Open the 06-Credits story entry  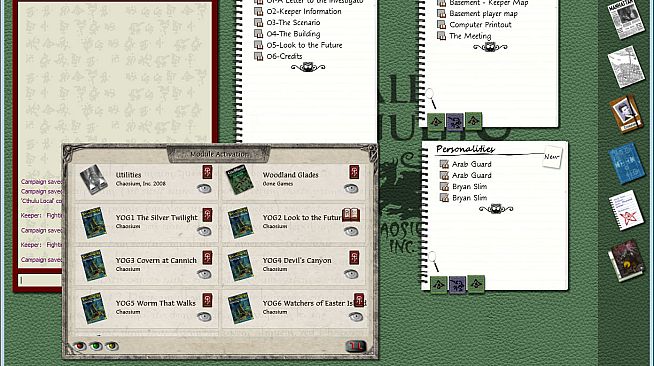pyautogui.click(x=284, y=56)
